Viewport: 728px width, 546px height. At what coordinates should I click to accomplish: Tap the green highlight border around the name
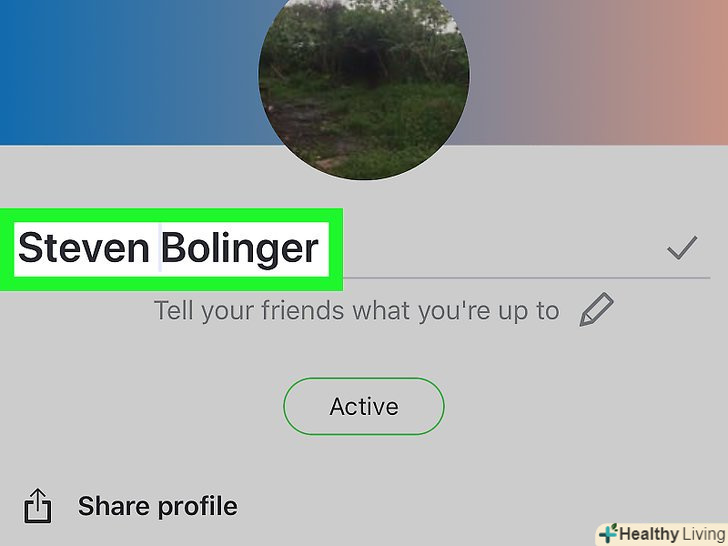click(171, 215)
